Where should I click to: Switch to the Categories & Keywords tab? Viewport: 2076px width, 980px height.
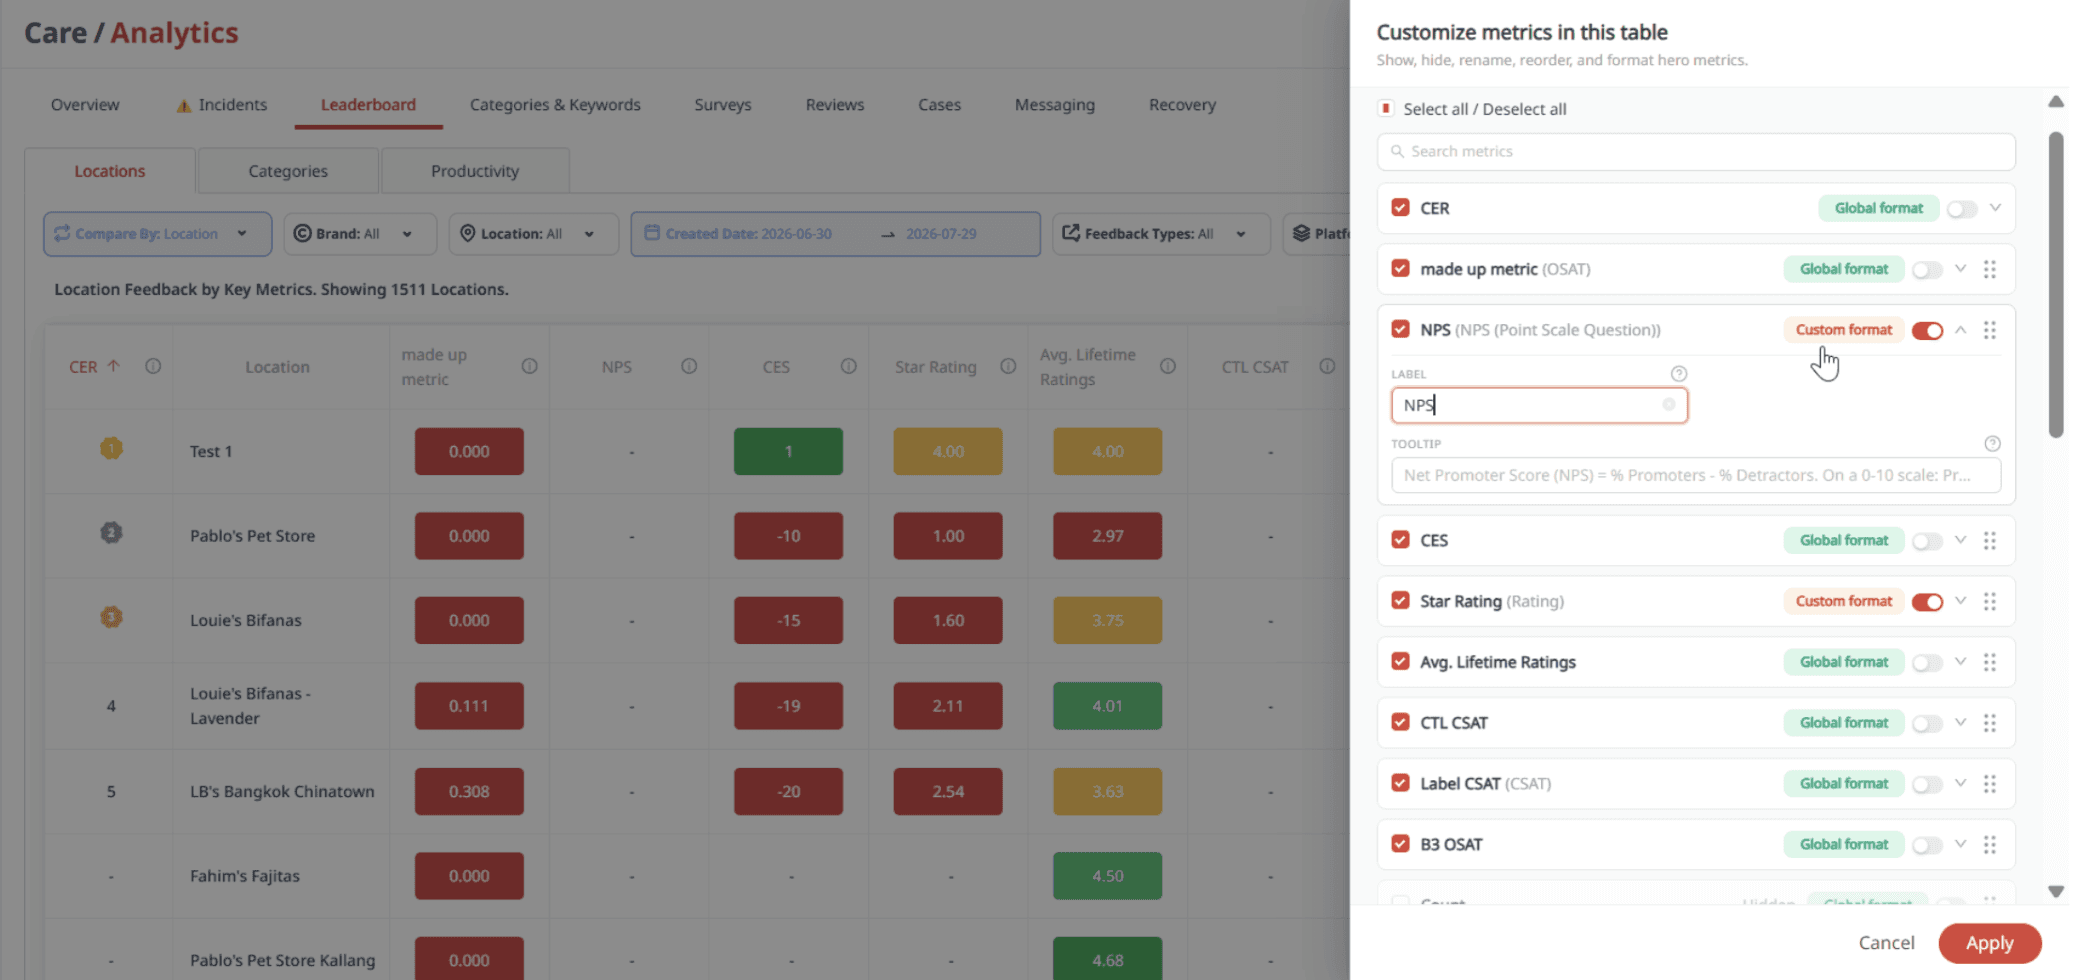(555, 105)
